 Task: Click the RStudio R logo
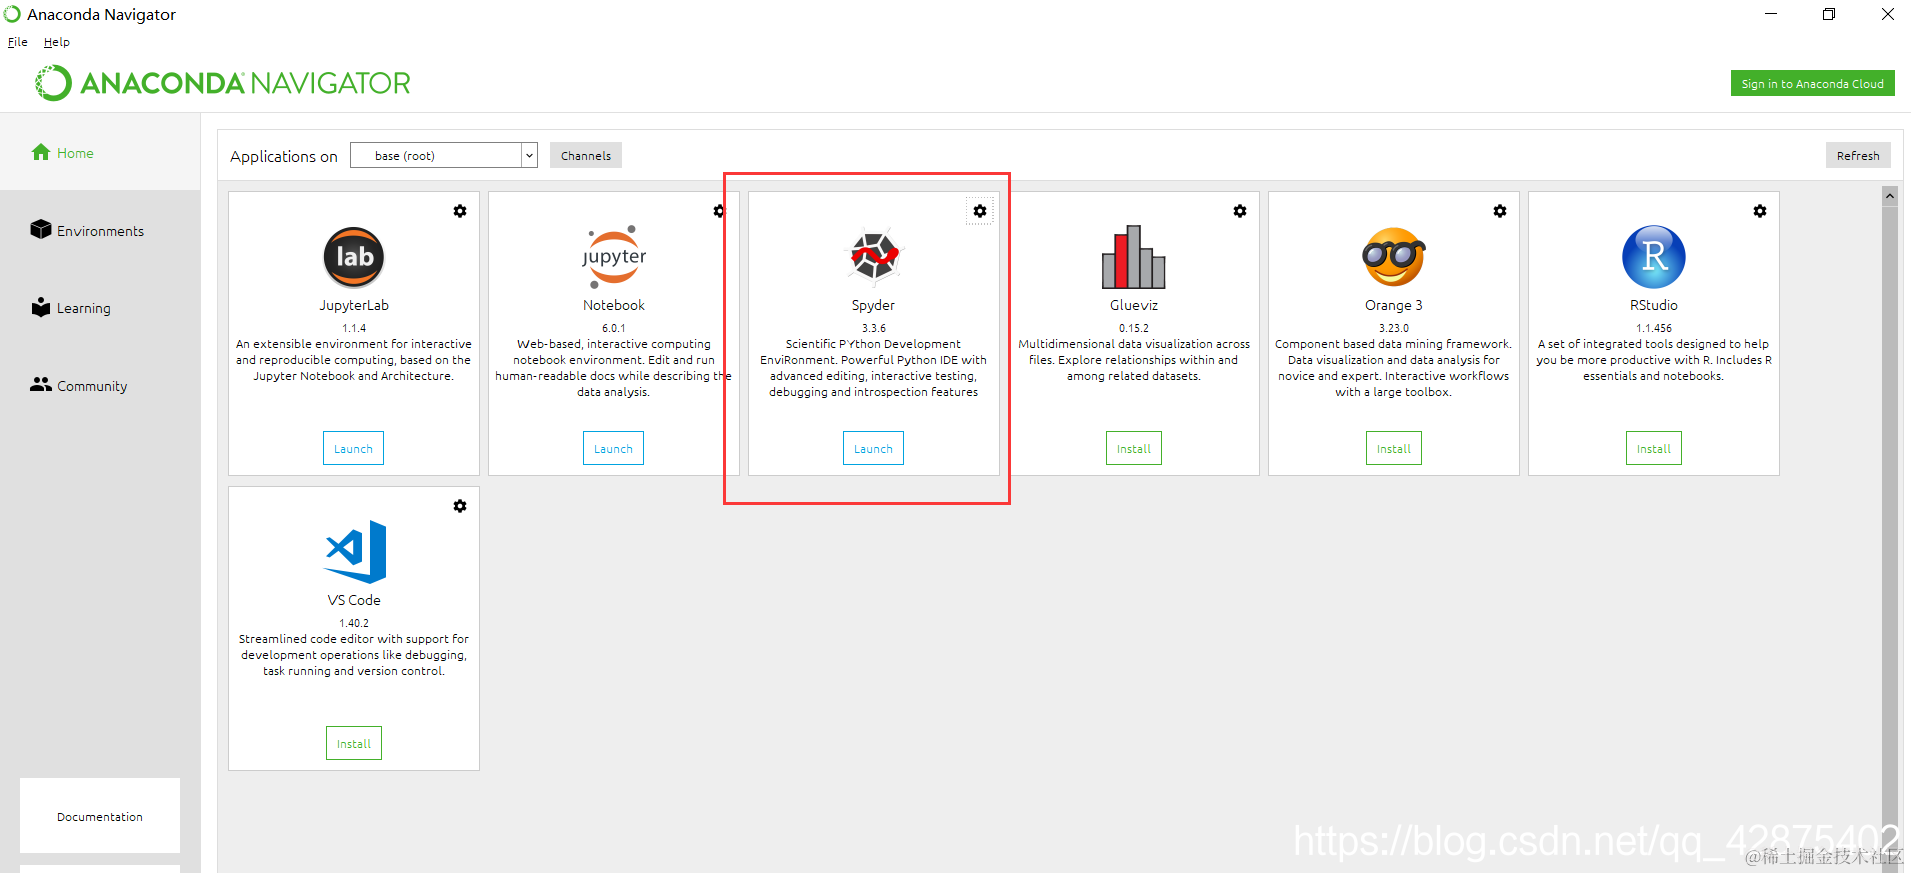pyautogui.click(x=1654, y=257)
